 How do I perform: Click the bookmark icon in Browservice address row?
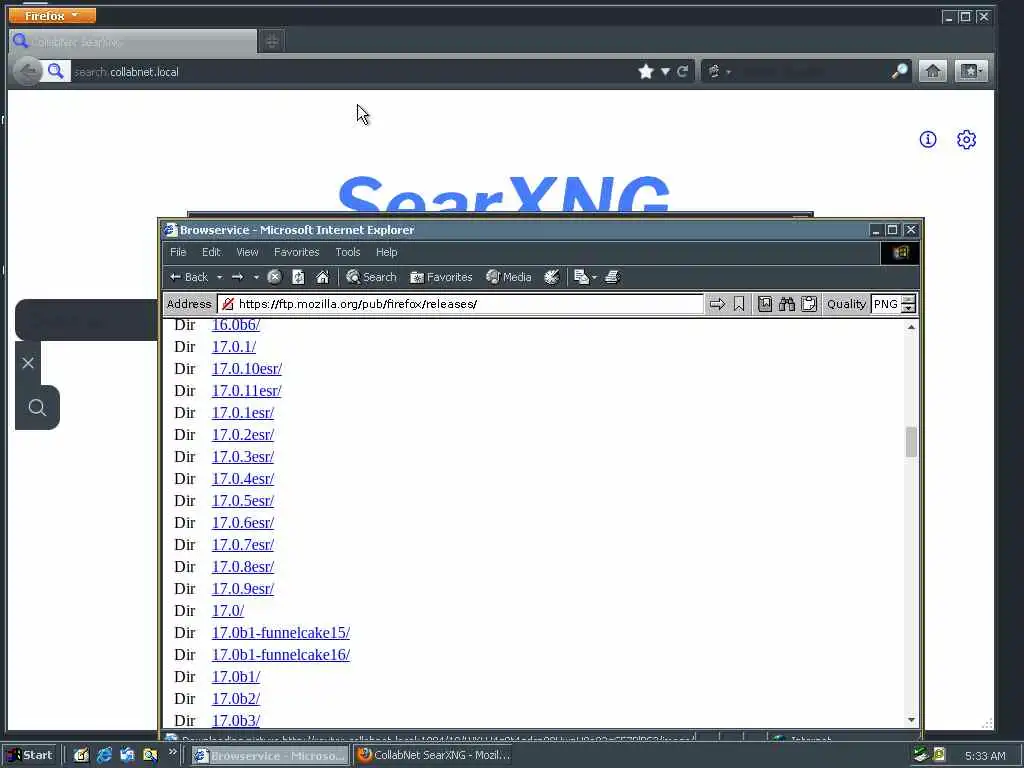739,304
